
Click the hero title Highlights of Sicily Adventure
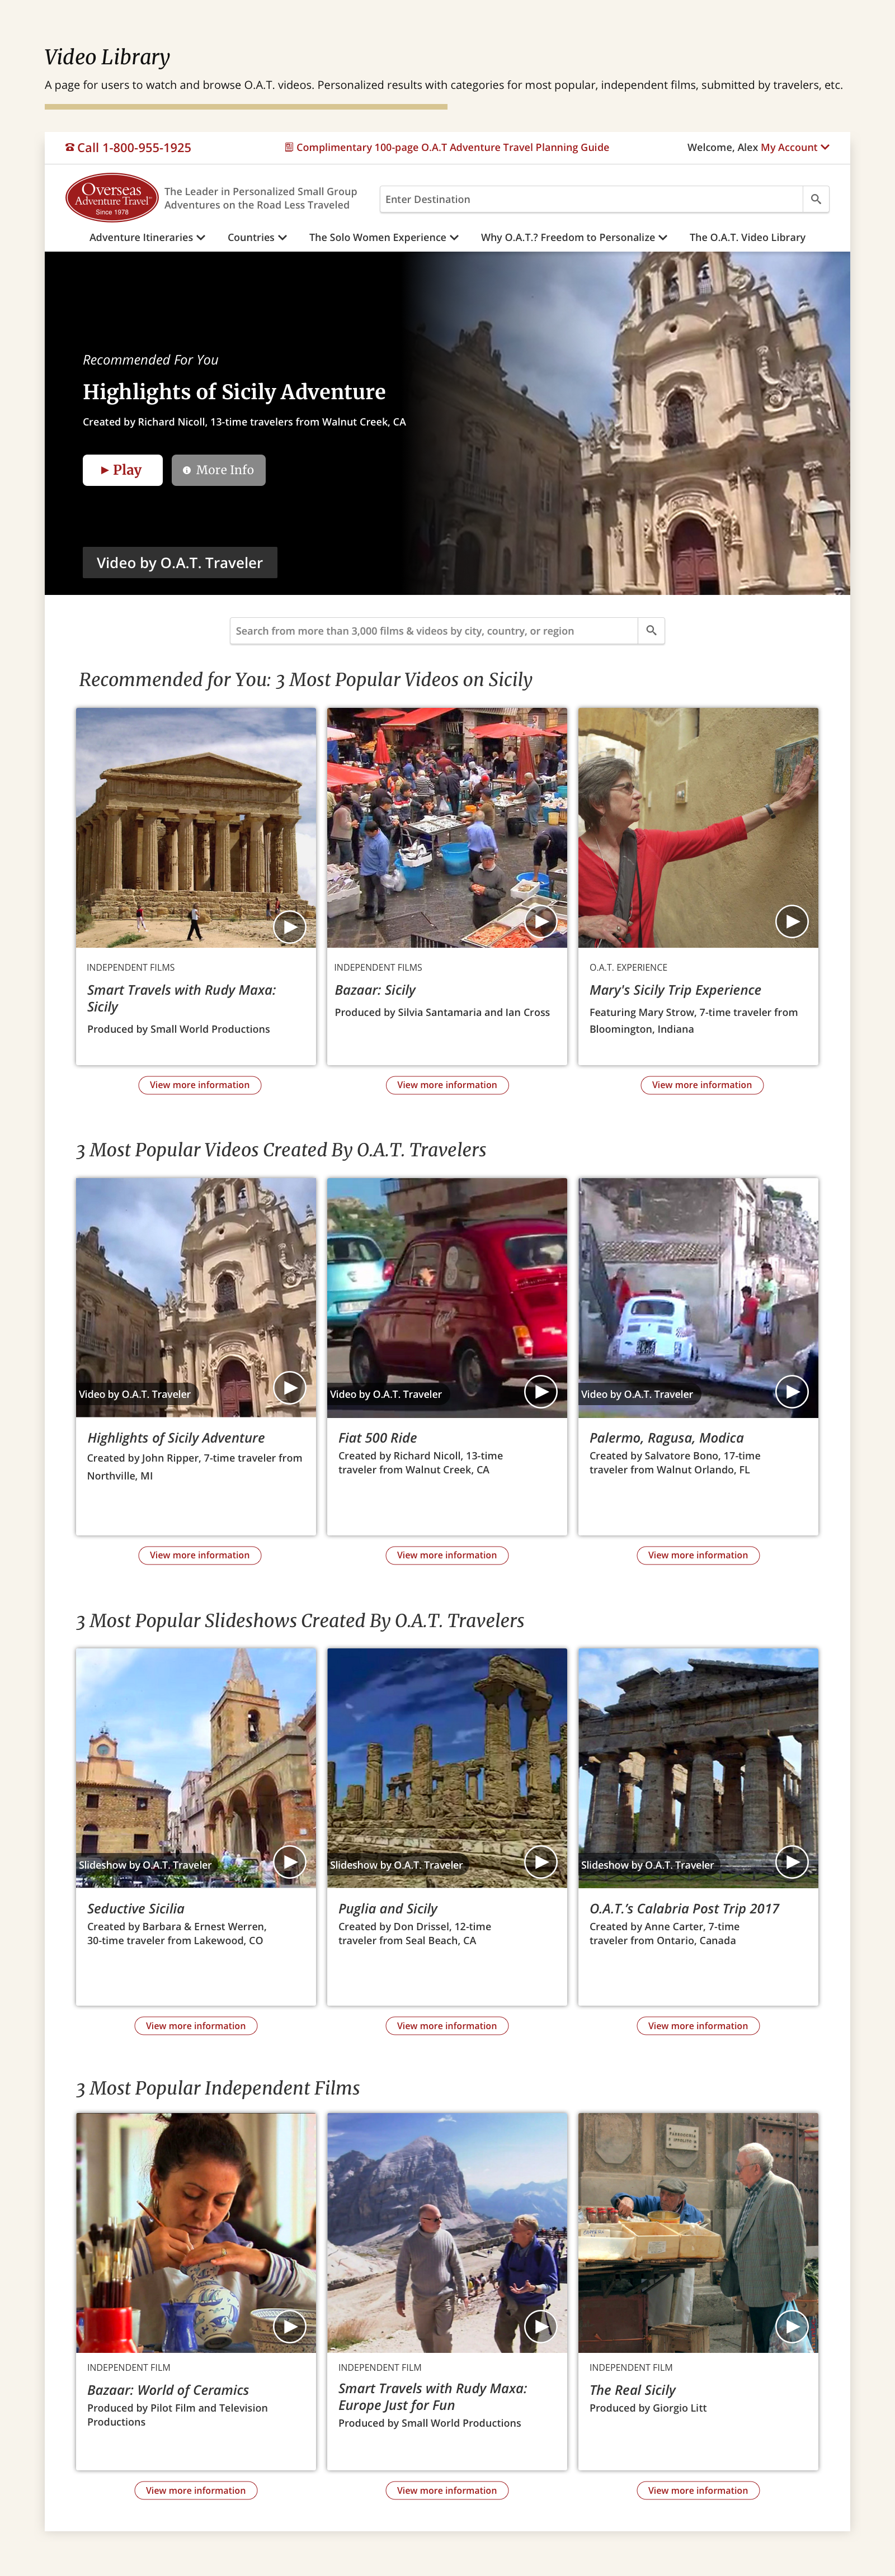[234, 392]
